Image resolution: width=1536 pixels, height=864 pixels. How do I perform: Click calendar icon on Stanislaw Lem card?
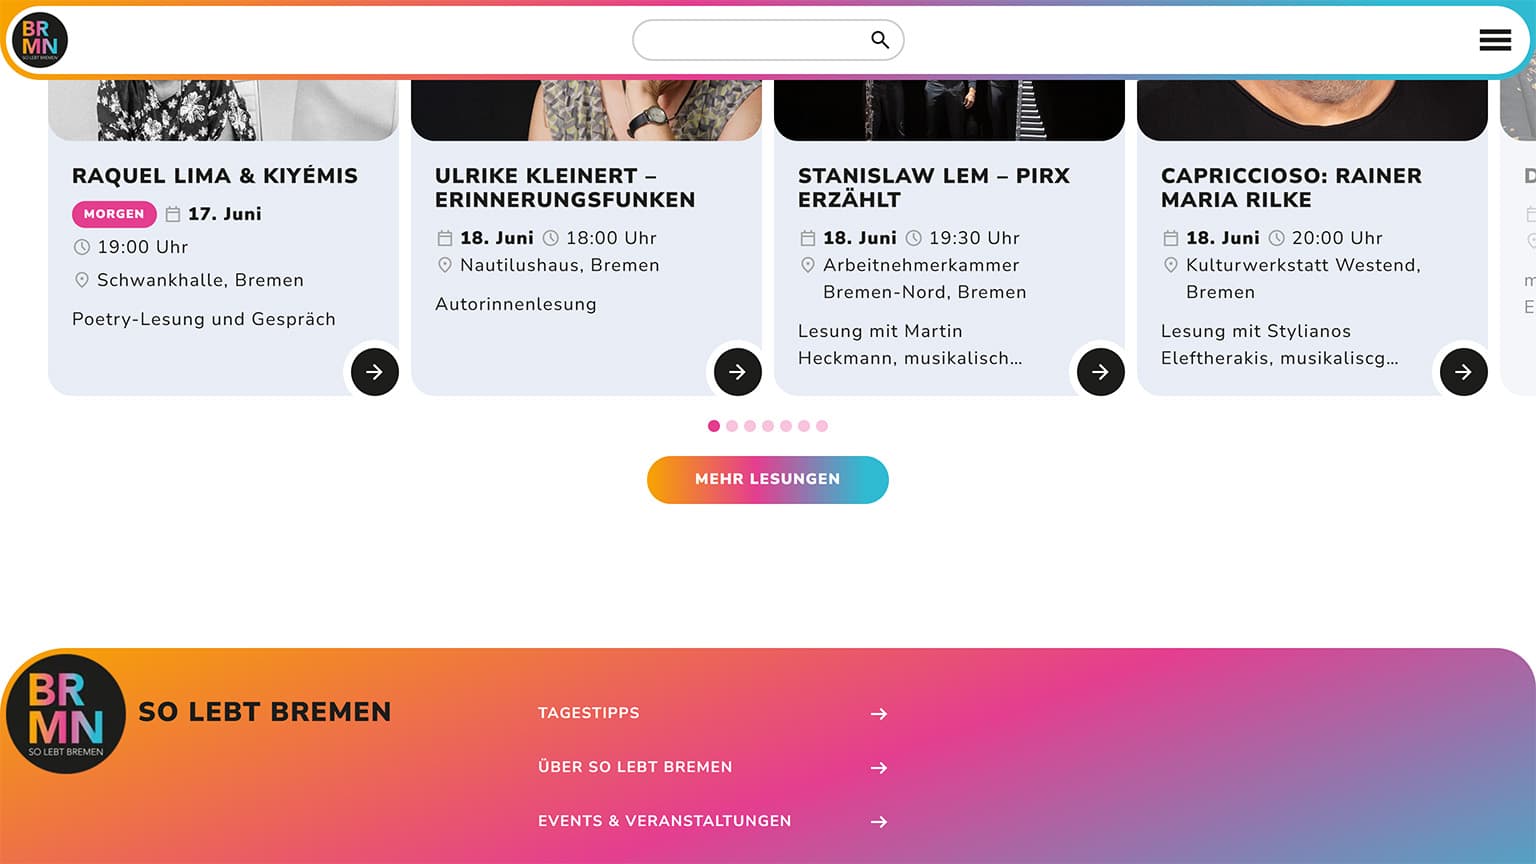pos(808,238)
